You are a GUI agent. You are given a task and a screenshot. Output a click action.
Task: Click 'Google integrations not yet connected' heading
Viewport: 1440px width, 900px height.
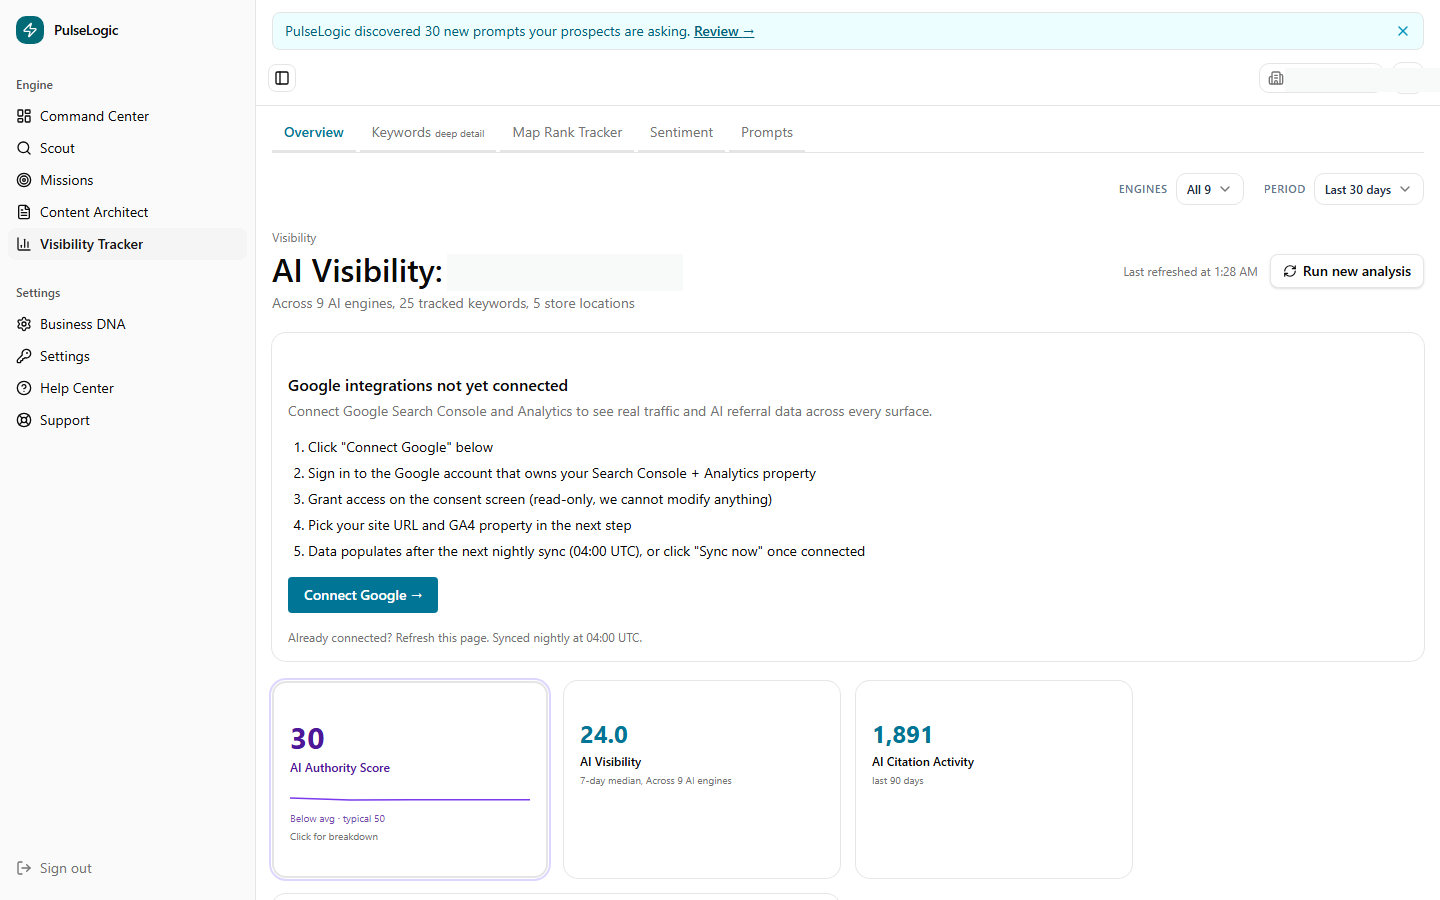(x=428, y=385)
